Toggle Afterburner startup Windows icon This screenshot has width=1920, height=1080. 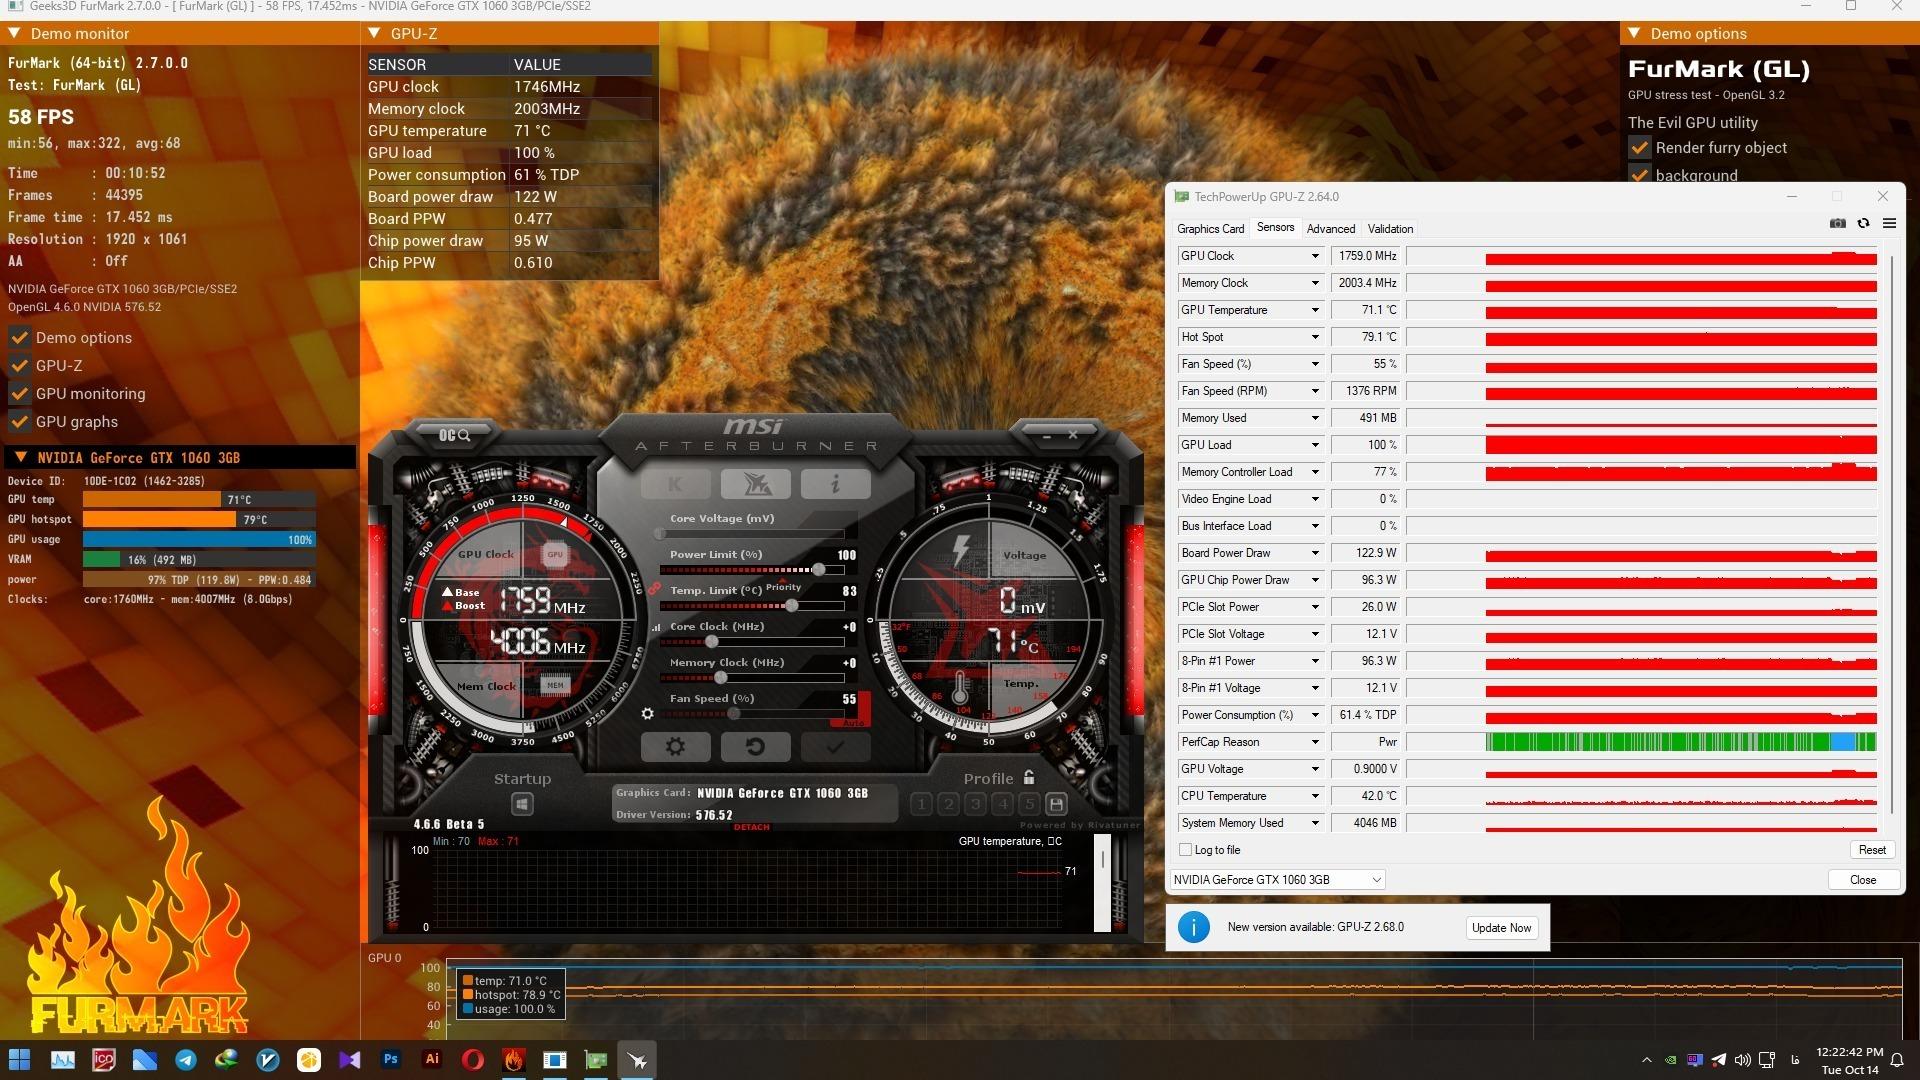coord(522,804)
